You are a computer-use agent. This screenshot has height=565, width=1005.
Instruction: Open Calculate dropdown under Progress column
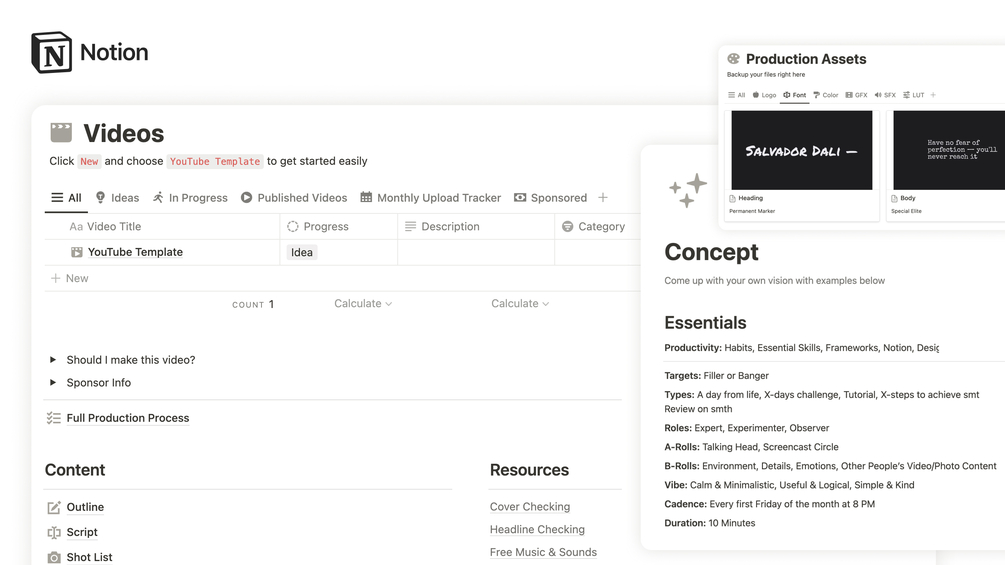(363, 304)
